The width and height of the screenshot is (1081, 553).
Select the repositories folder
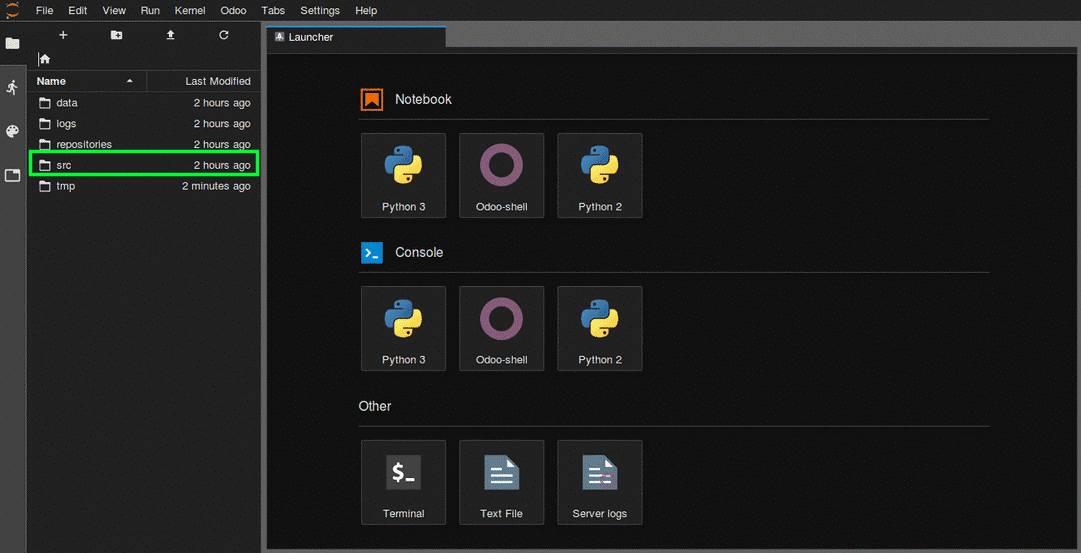pyautogui.click(x=144, y=145)
